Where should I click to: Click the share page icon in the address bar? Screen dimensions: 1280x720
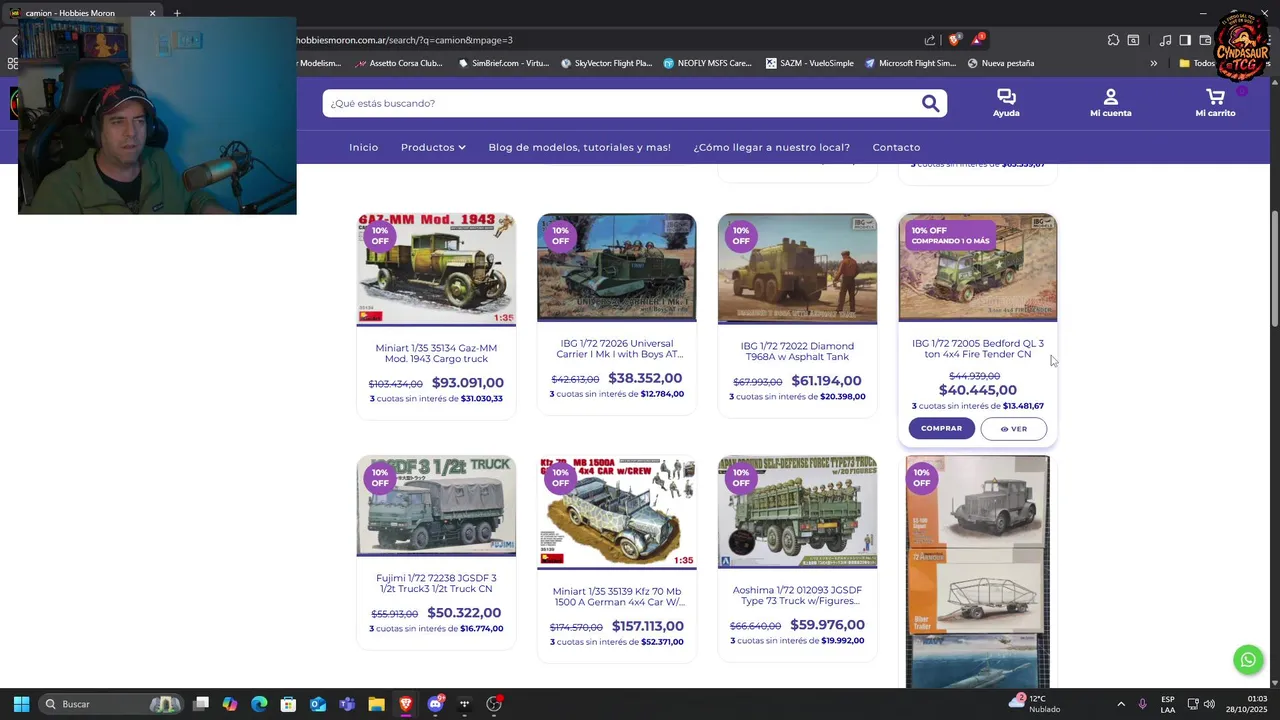930,40
